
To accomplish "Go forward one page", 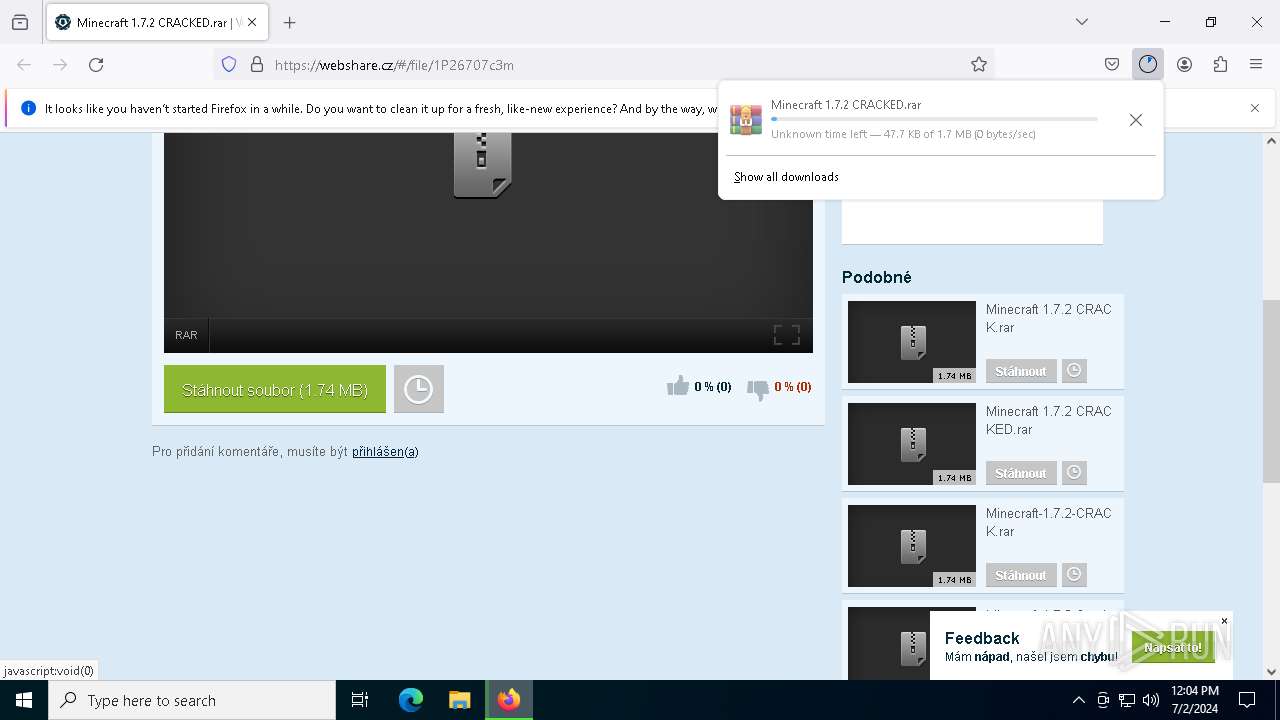I will 60,64.
